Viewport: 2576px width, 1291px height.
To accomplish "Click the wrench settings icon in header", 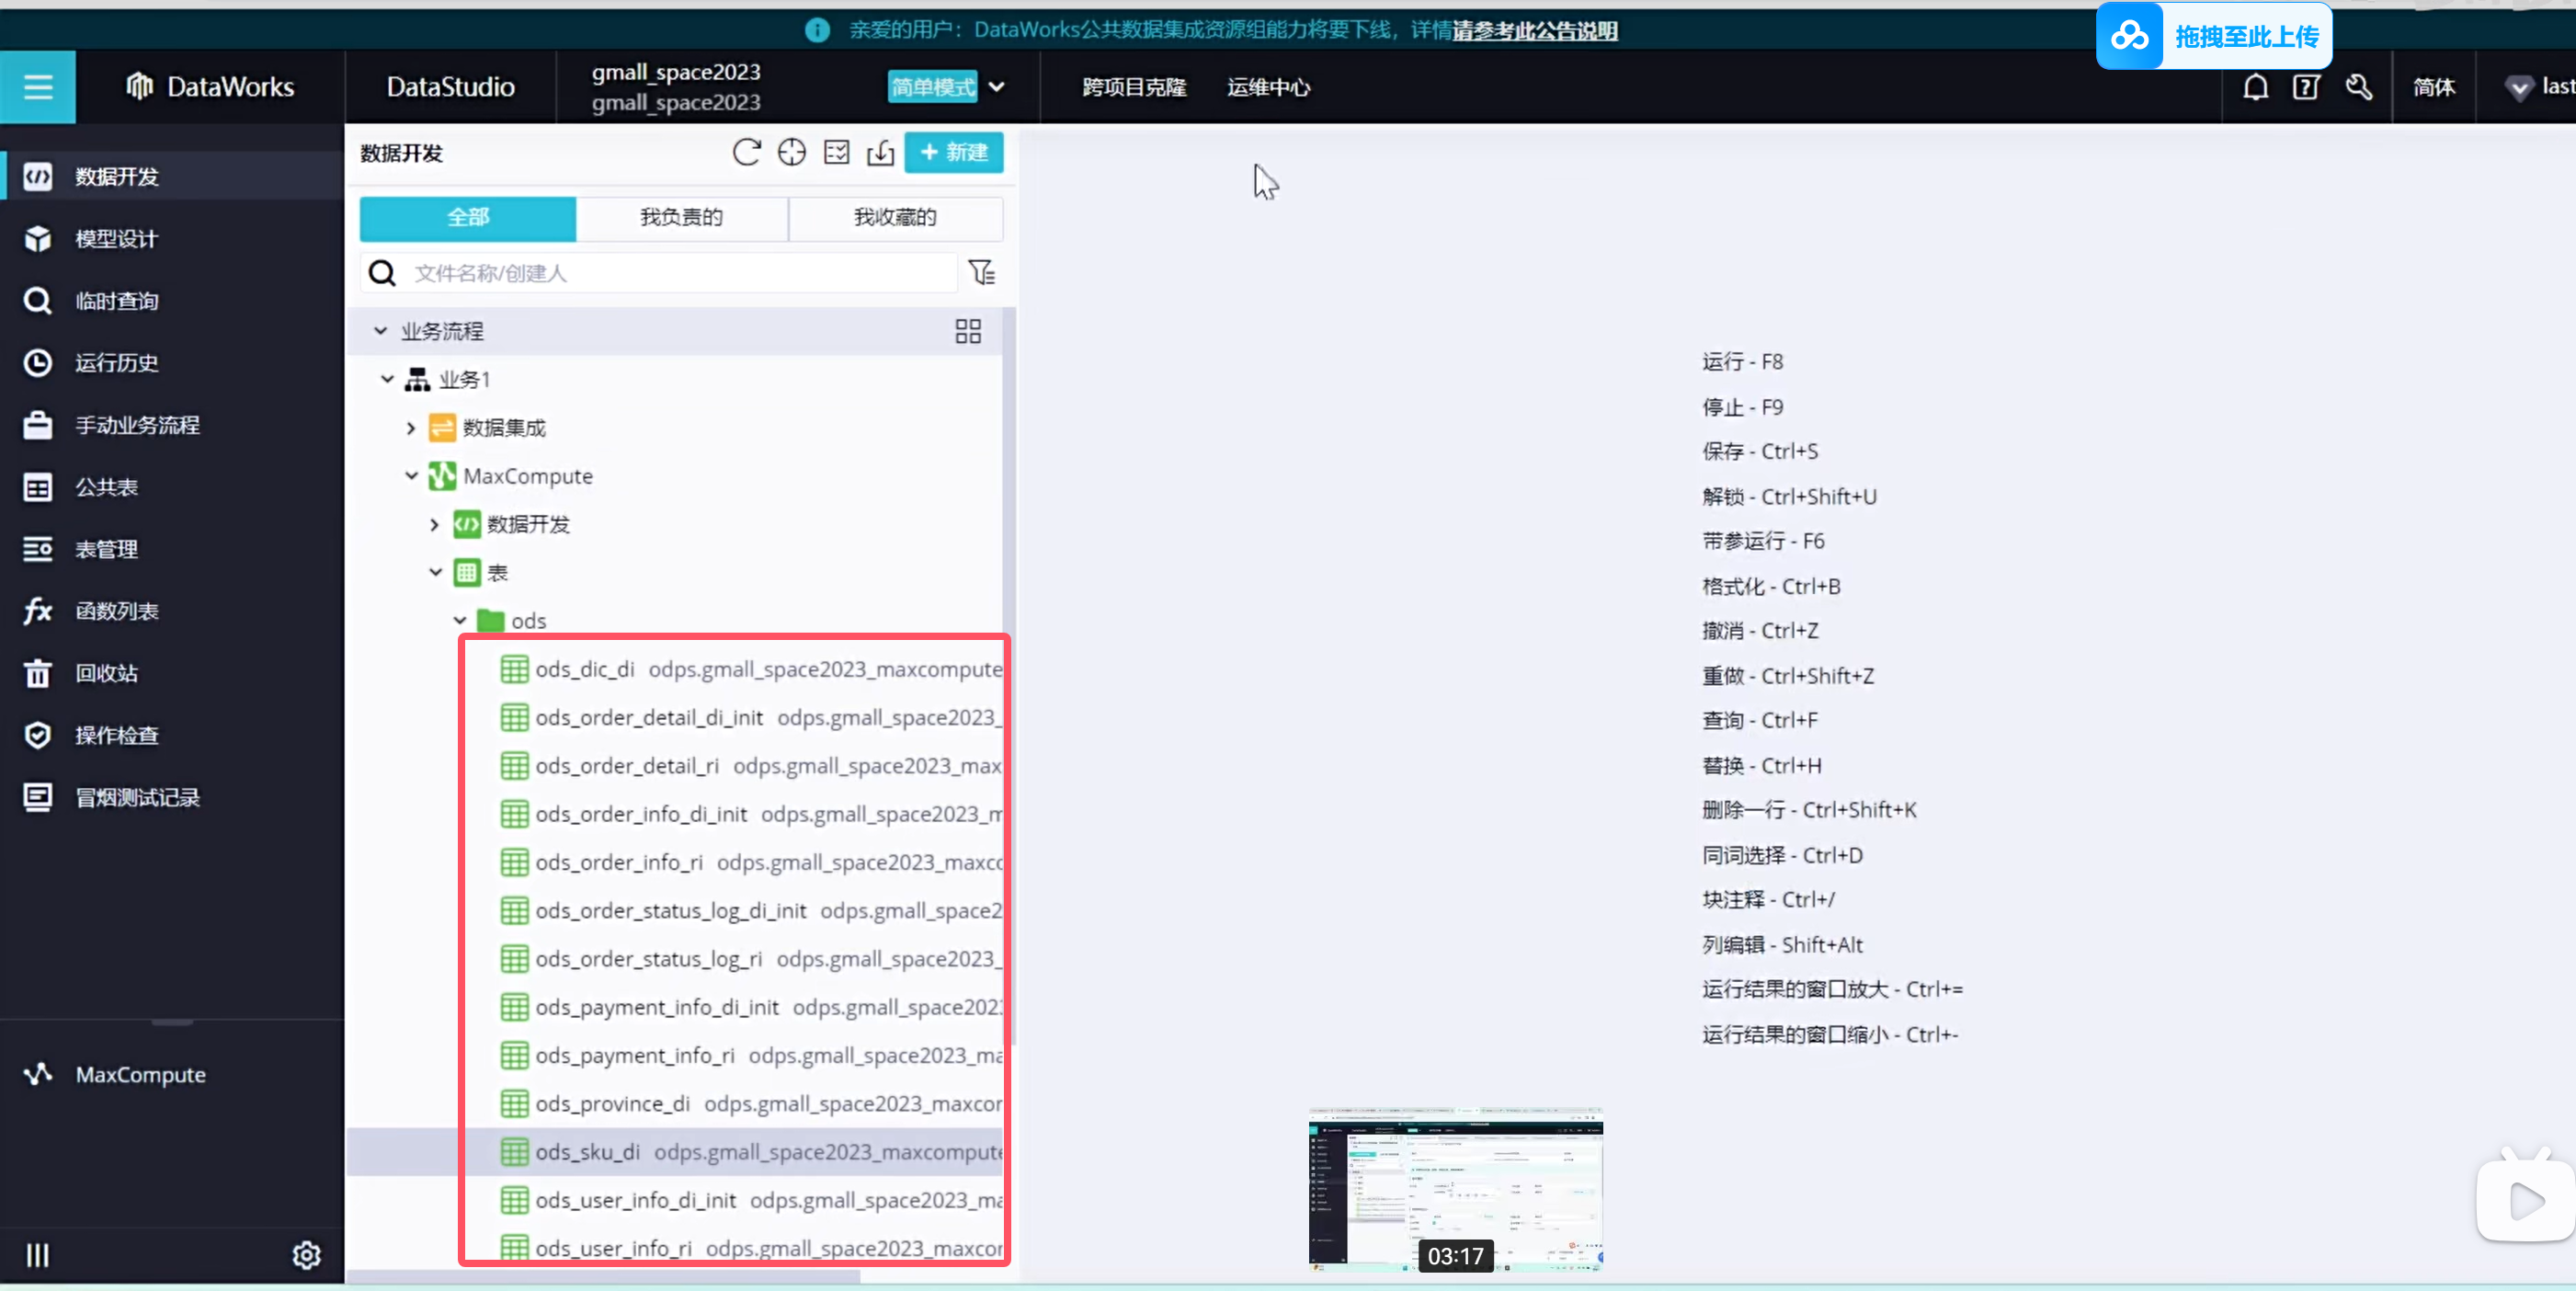I will coord(2358,87).
